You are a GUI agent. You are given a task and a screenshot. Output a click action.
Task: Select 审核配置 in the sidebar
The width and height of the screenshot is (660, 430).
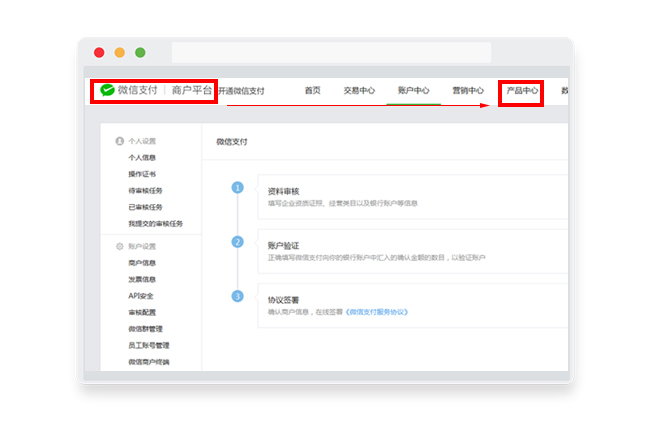click(142, 312)
